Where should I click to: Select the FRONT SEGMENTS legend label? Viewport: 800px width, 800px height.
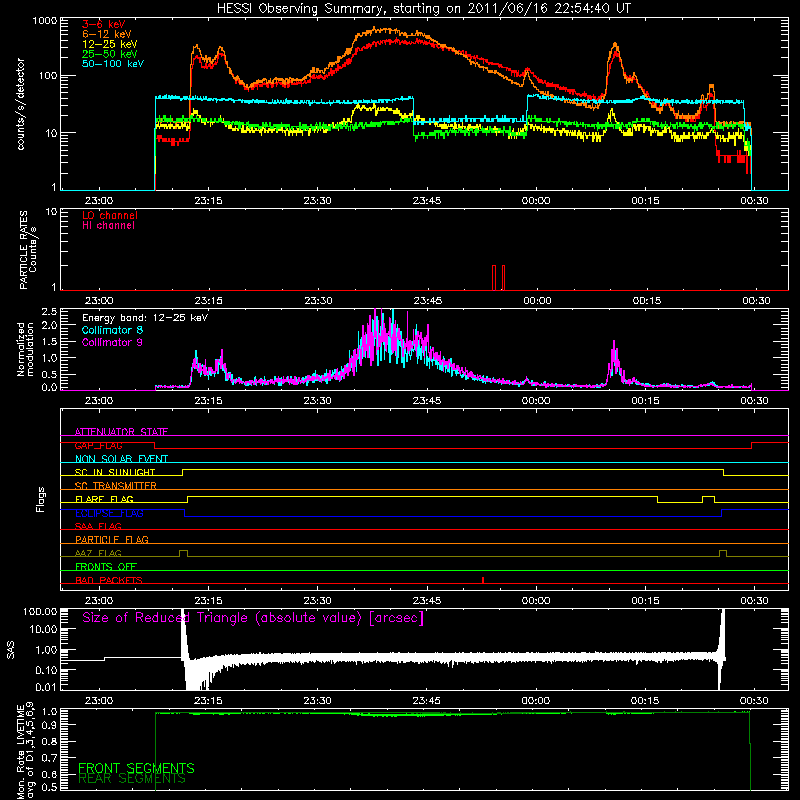coord(136,768)
